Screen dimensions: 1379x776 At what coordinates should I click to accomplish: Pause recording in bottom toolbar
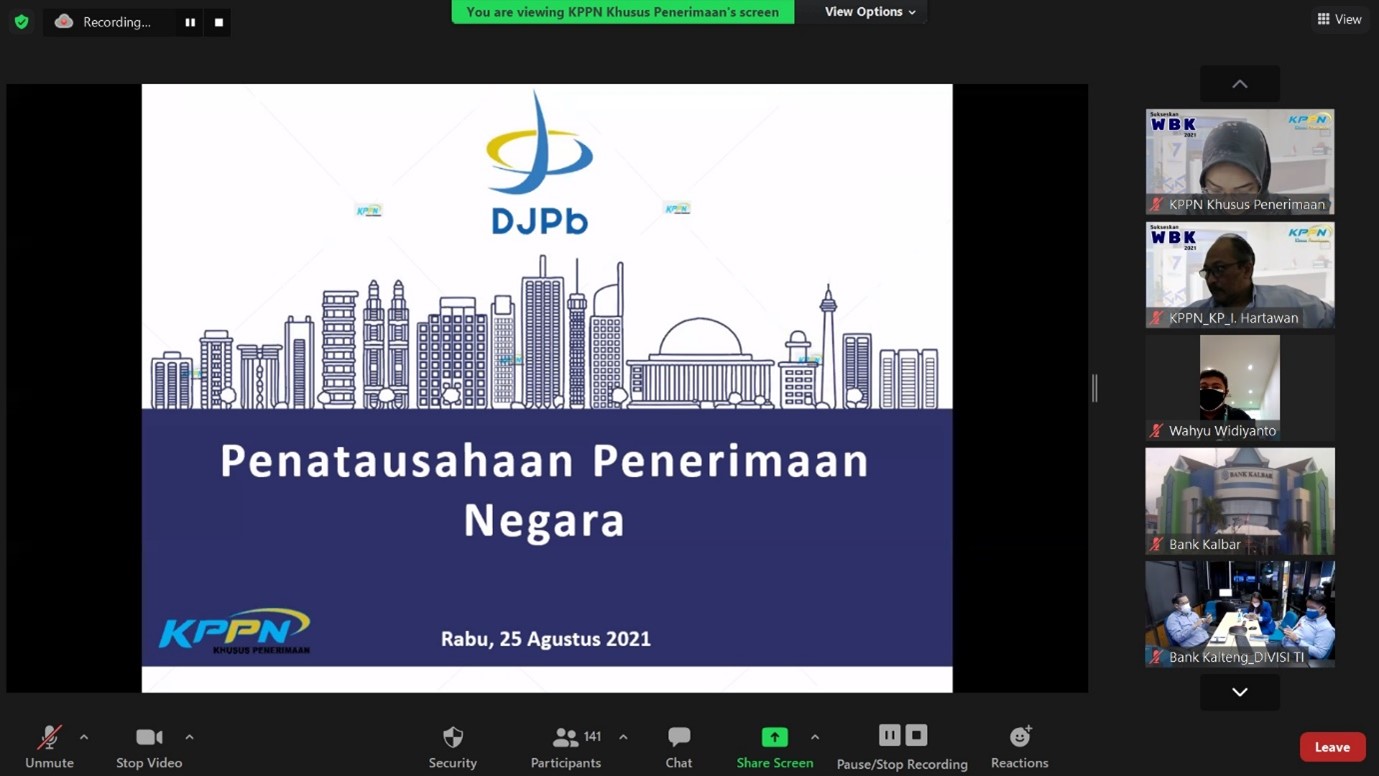[x=889, y=735]
